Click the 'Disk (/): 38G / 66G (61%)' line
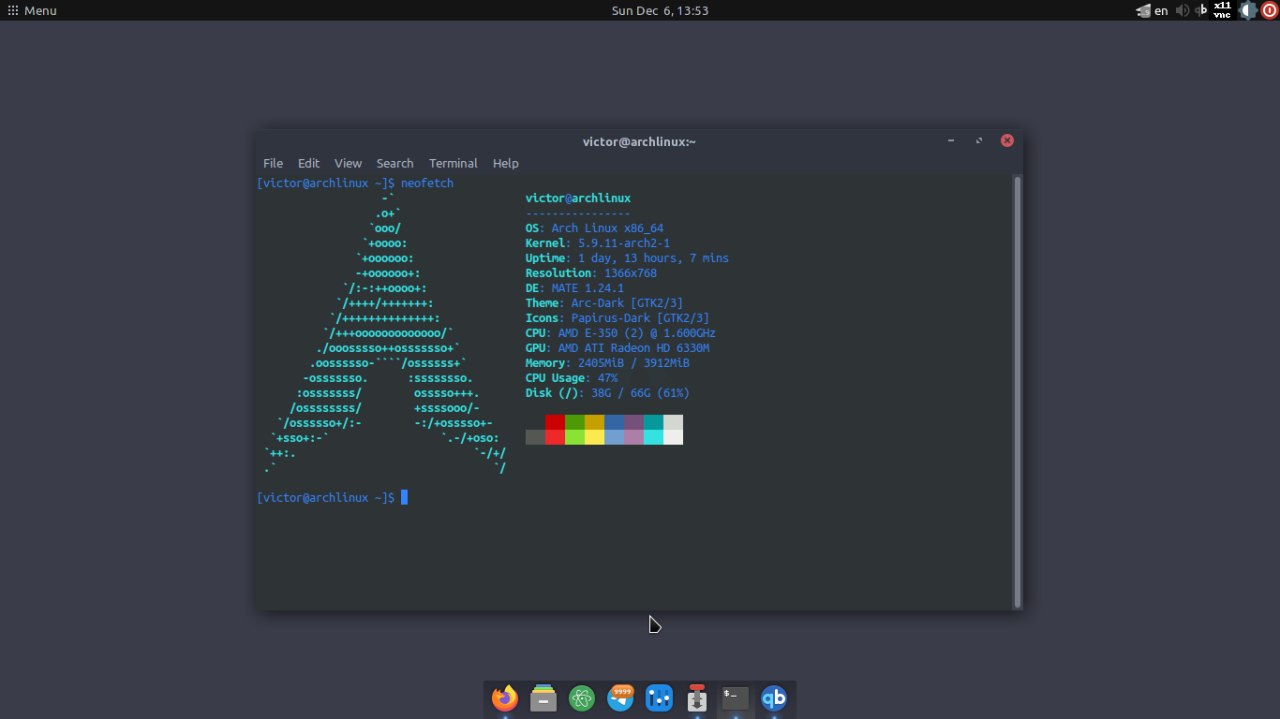This screenshot has height=719, width=1280. (x=607, y=393)
